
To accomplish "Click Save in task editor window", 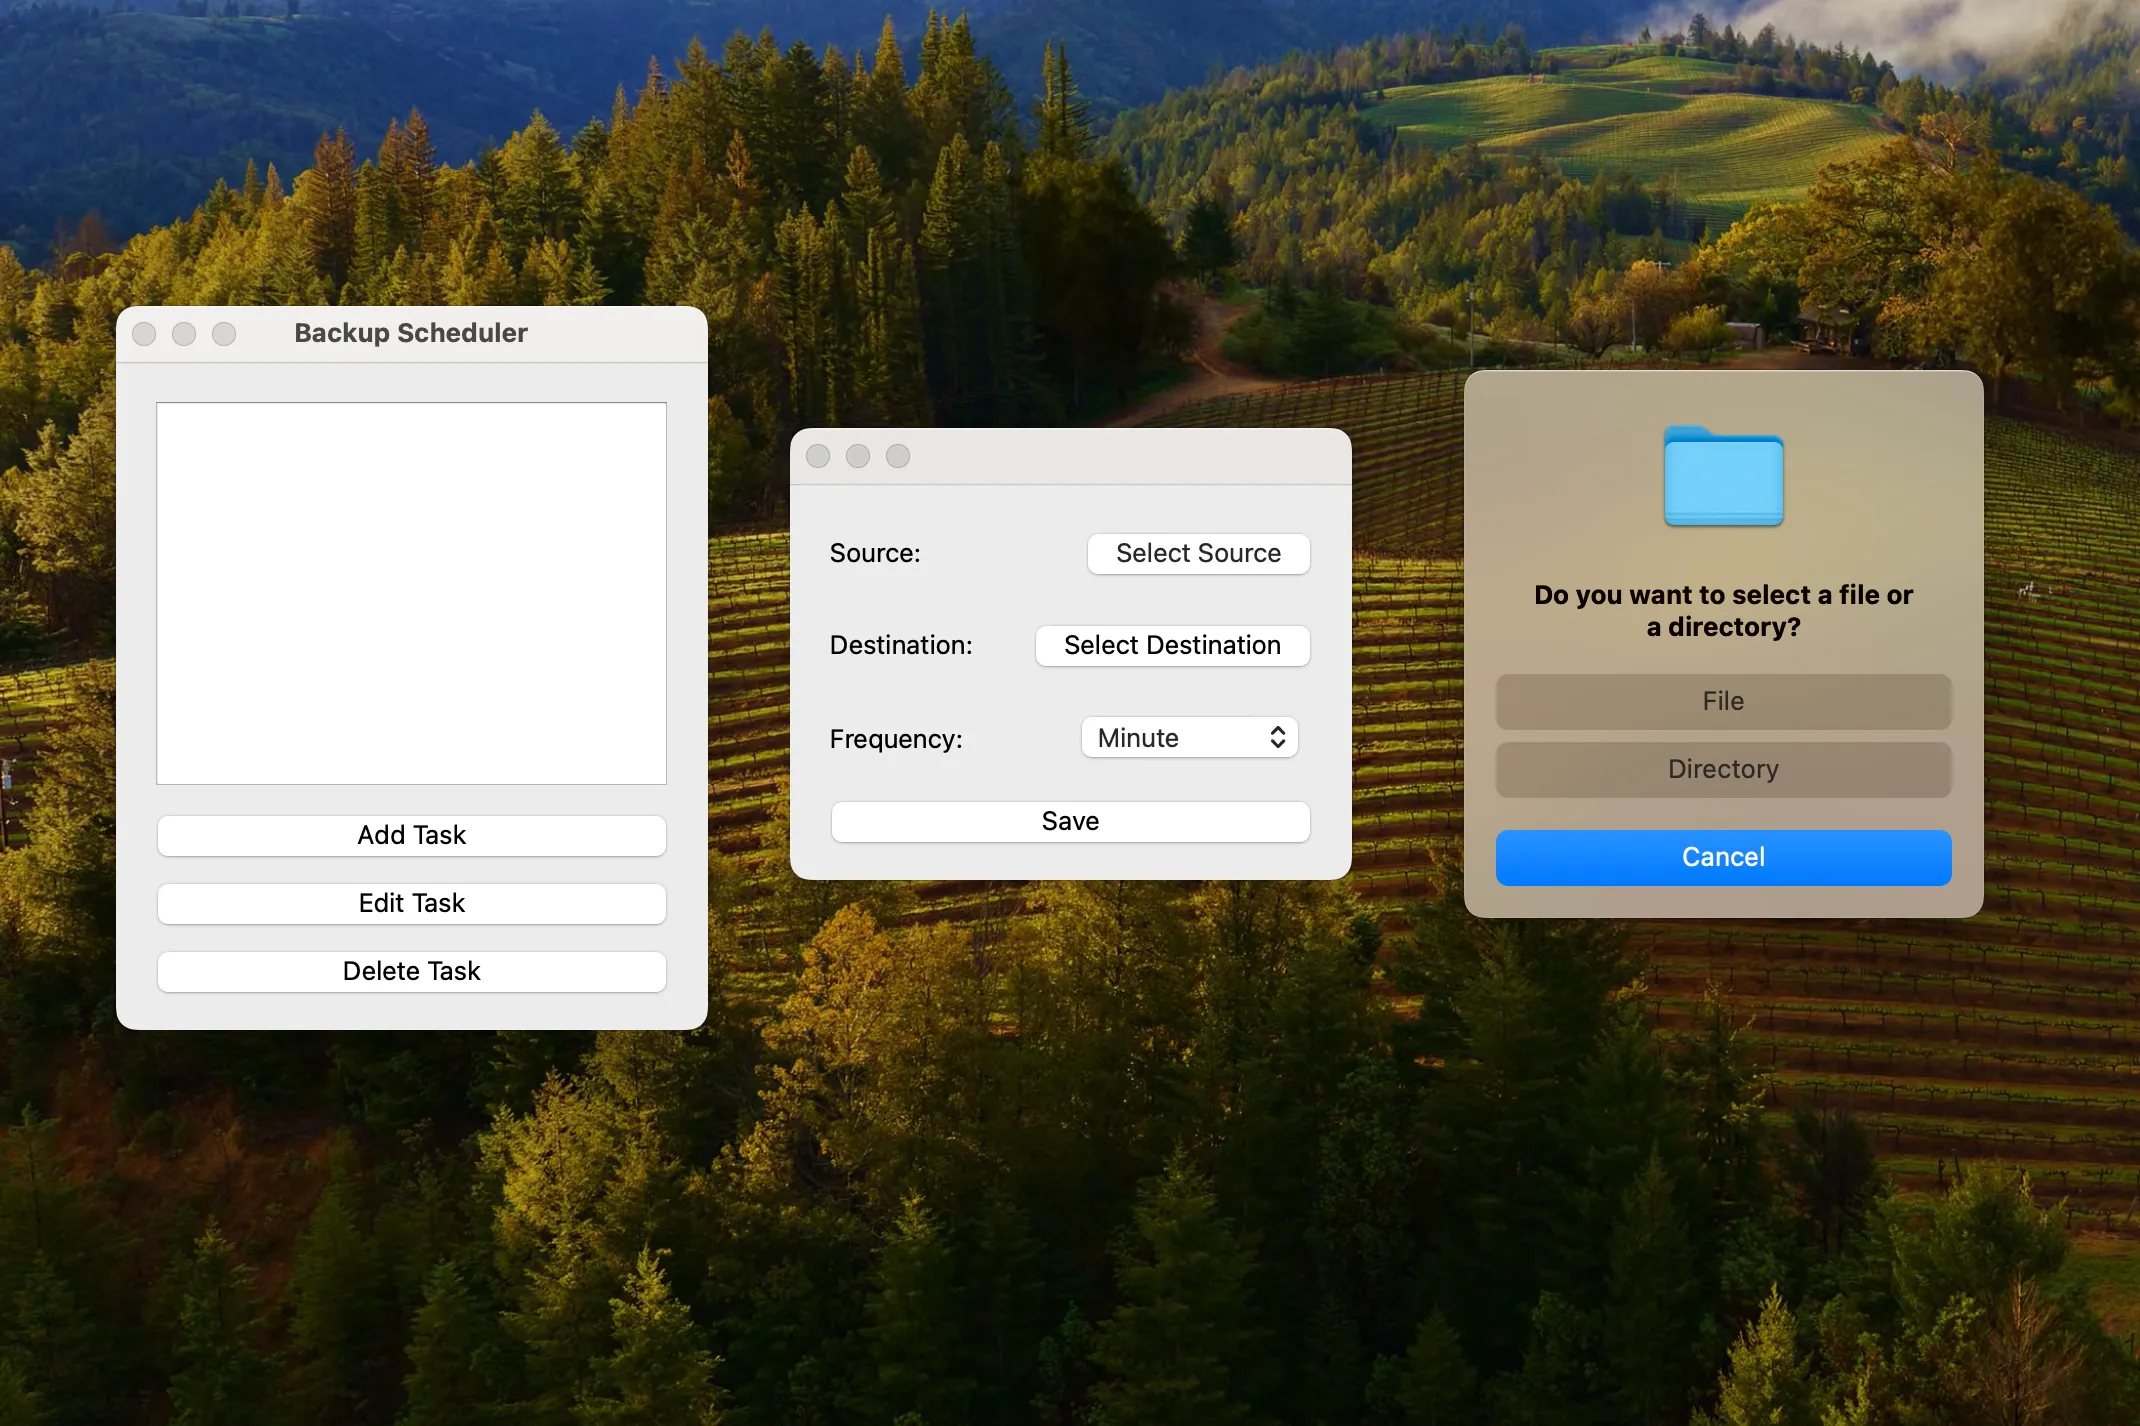I will (x=1069, y=820).
